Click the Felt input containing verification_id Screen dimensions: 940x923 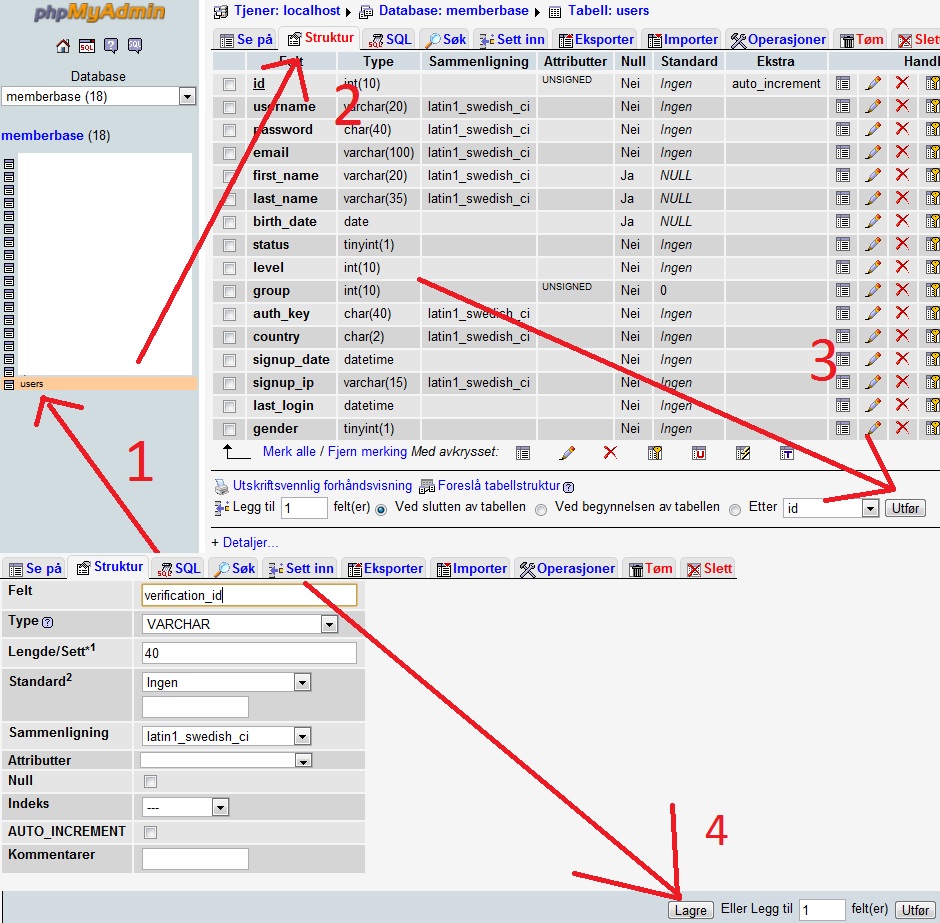pyautogui.click(x=249, y=595)
